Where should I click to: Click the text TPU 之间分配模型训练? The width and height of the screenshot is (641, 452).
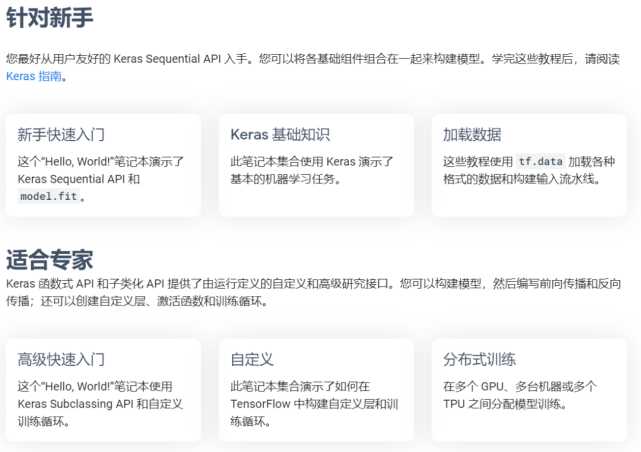502,404
